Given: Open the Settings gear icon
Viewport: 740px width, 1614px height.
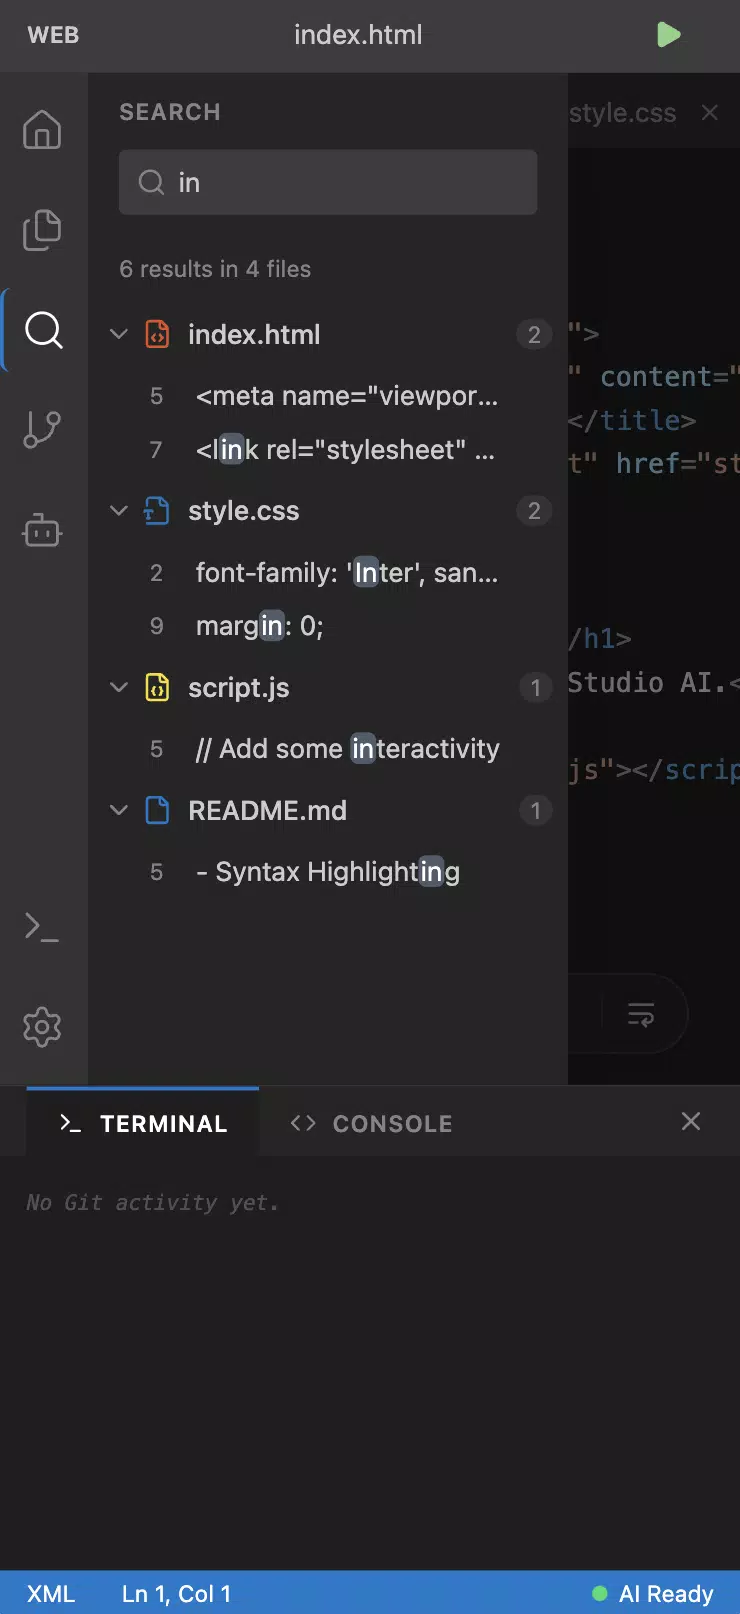Looking at the screenshot, I should 42,1027.
